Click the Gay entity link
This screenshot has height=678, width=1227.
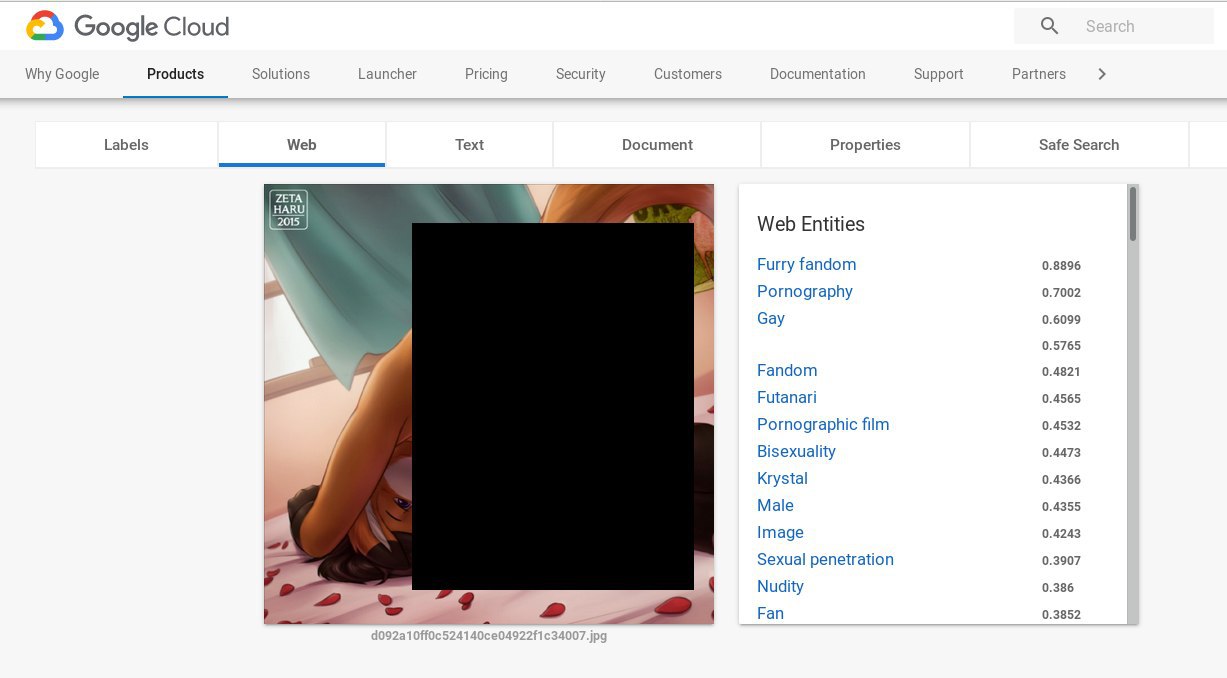[x=771, y=318]
